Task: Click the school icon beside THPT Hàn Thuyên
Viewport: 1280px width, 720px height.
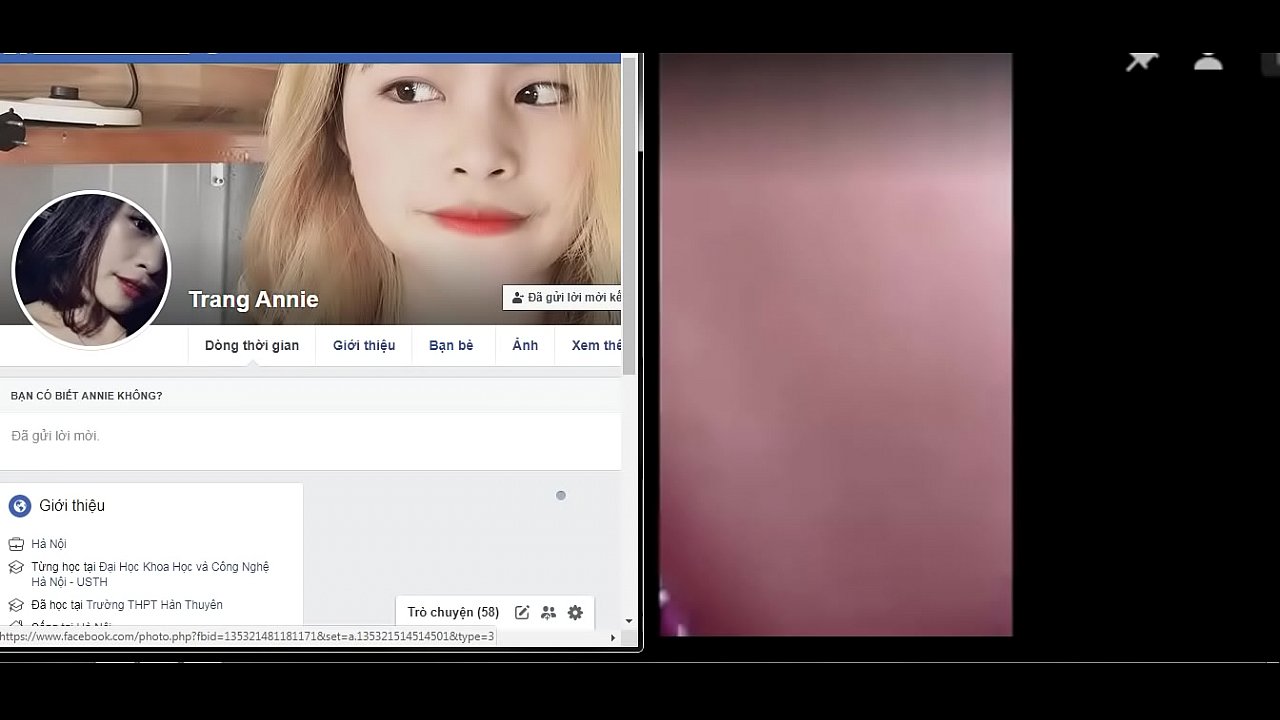Action: click(x=16, y=605)
